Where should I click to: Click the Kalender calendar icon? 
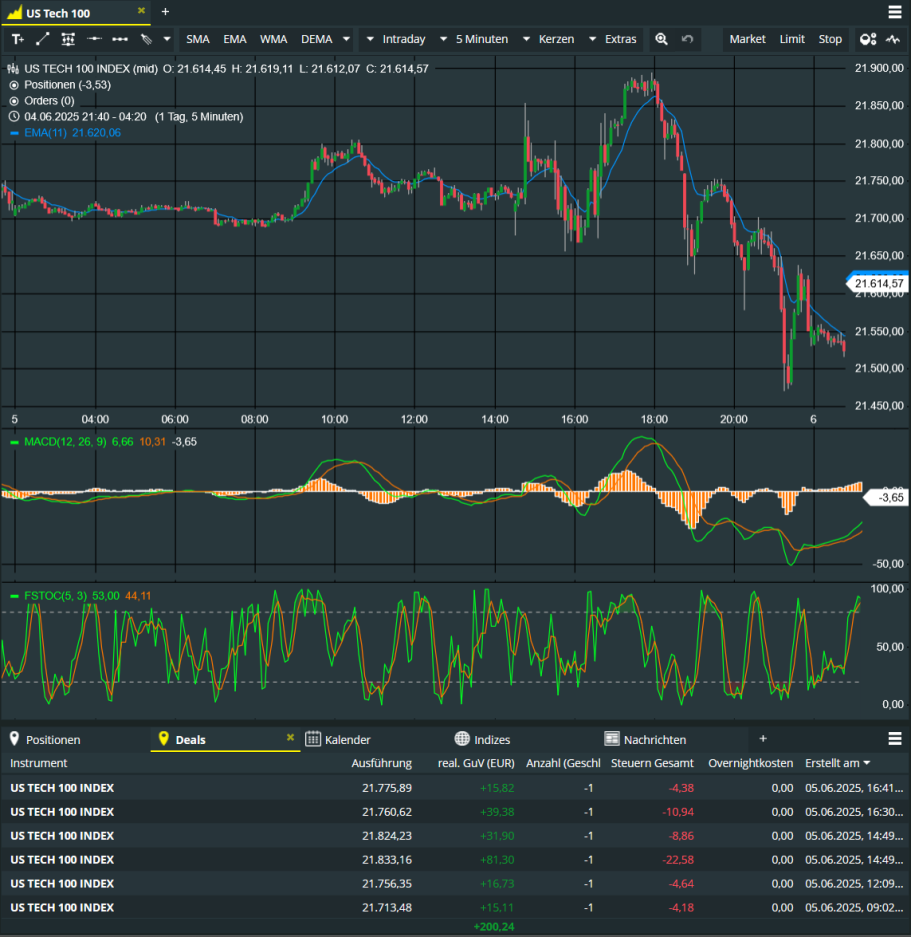pos(313,739)
